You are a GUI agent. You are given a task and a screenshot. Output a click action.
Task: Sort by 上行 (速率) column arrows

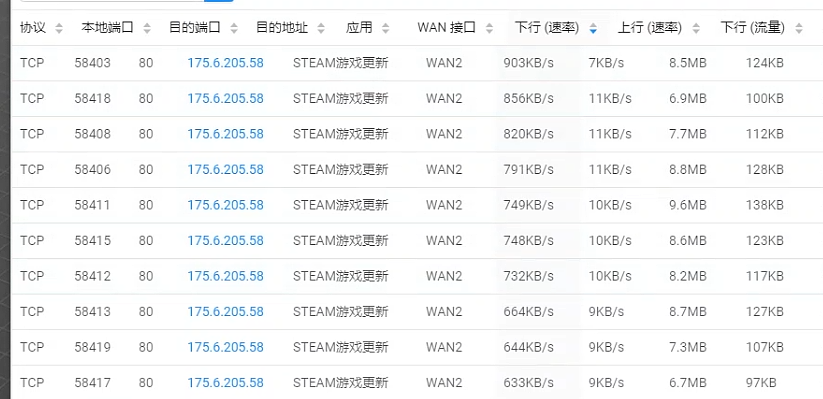696,28
